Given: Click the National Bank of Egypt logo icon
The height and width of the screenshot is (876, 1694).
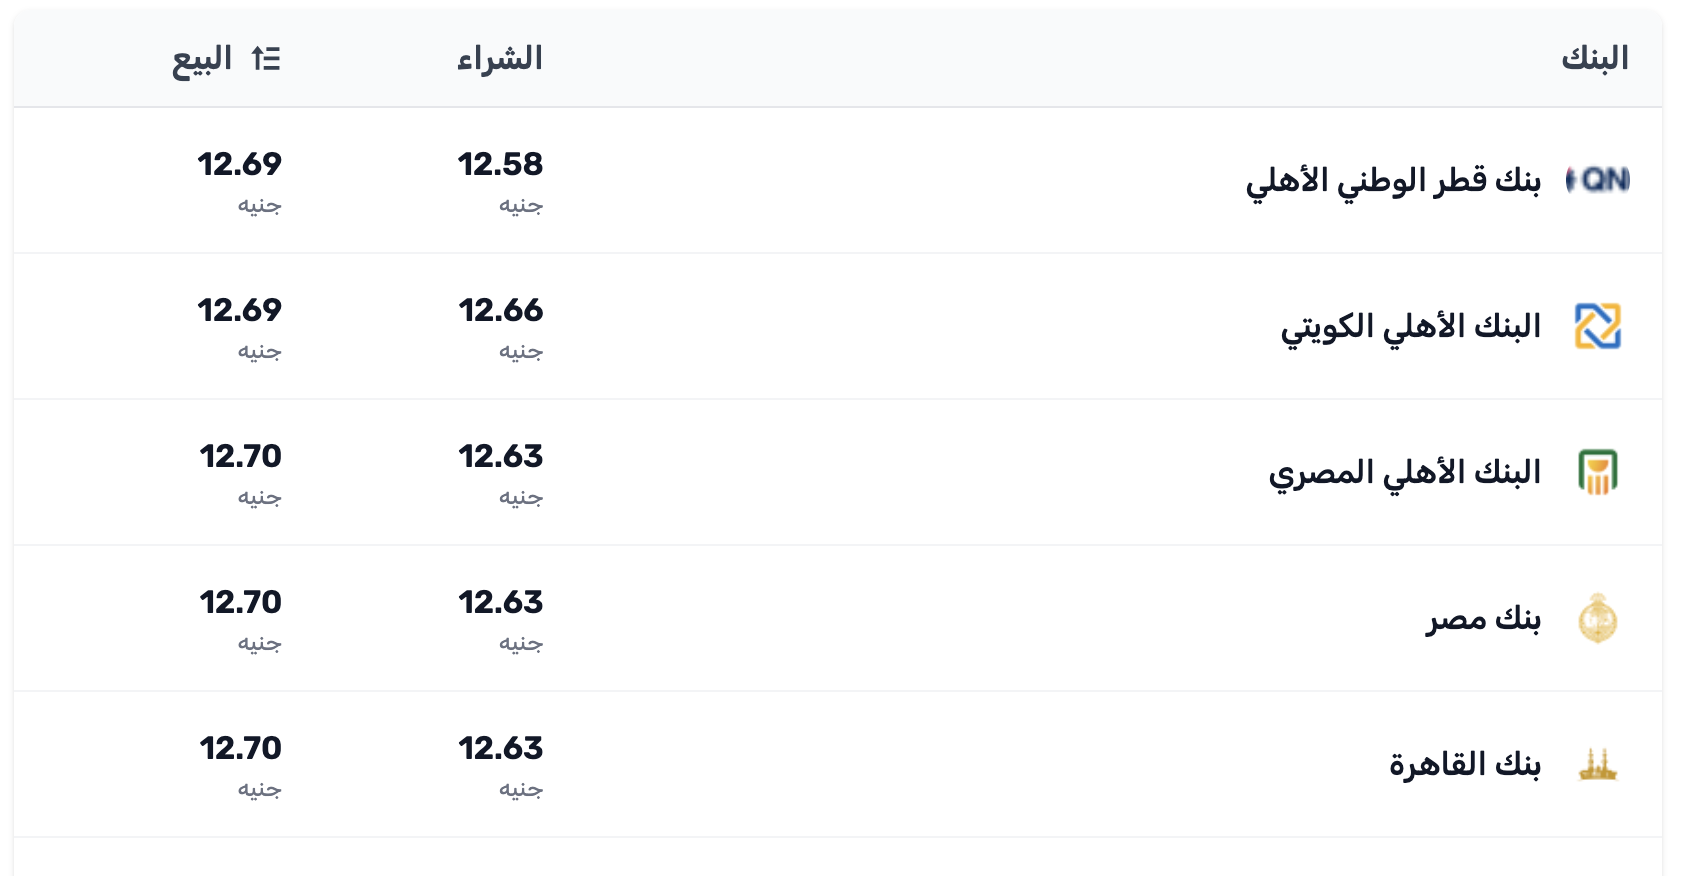Looking at the screenshot, I should pos(1597,470).
